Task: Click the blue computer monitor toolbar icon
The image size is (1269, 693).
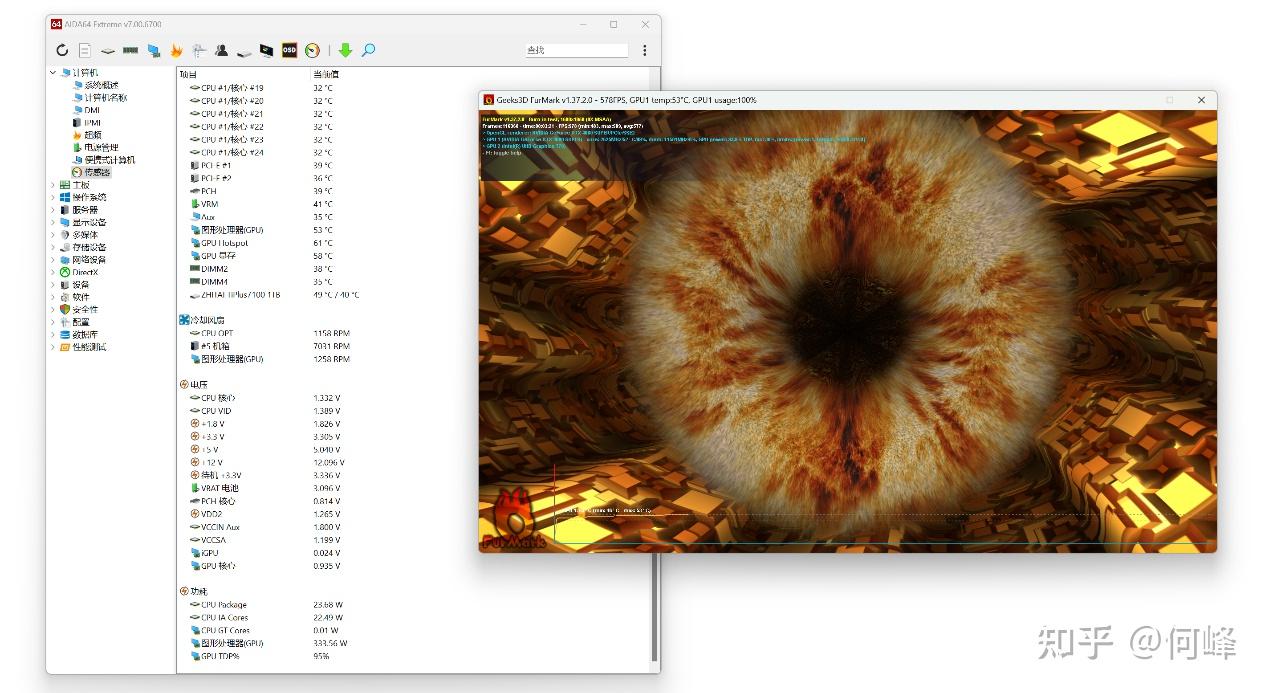Action: point(154,50)
